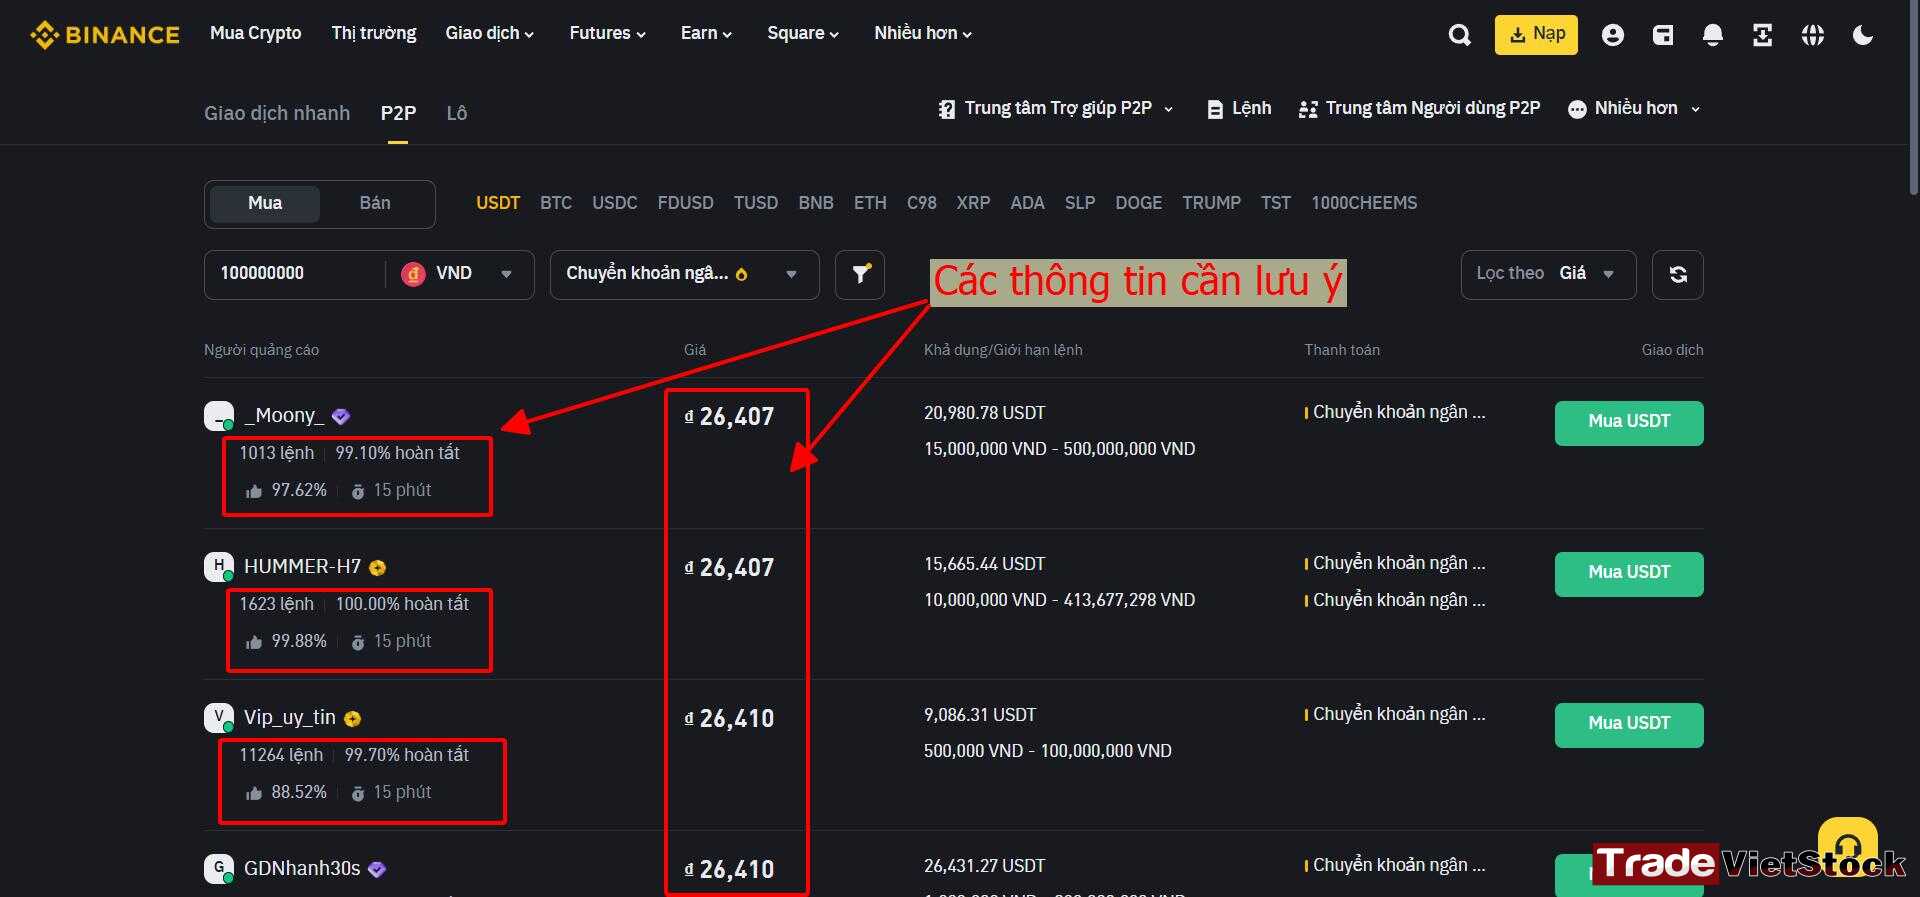The height and width of the screenshot is (897, 1920).
Task: Click the yellow Nạp deposit button
Action: click(x=1536, y=35)
